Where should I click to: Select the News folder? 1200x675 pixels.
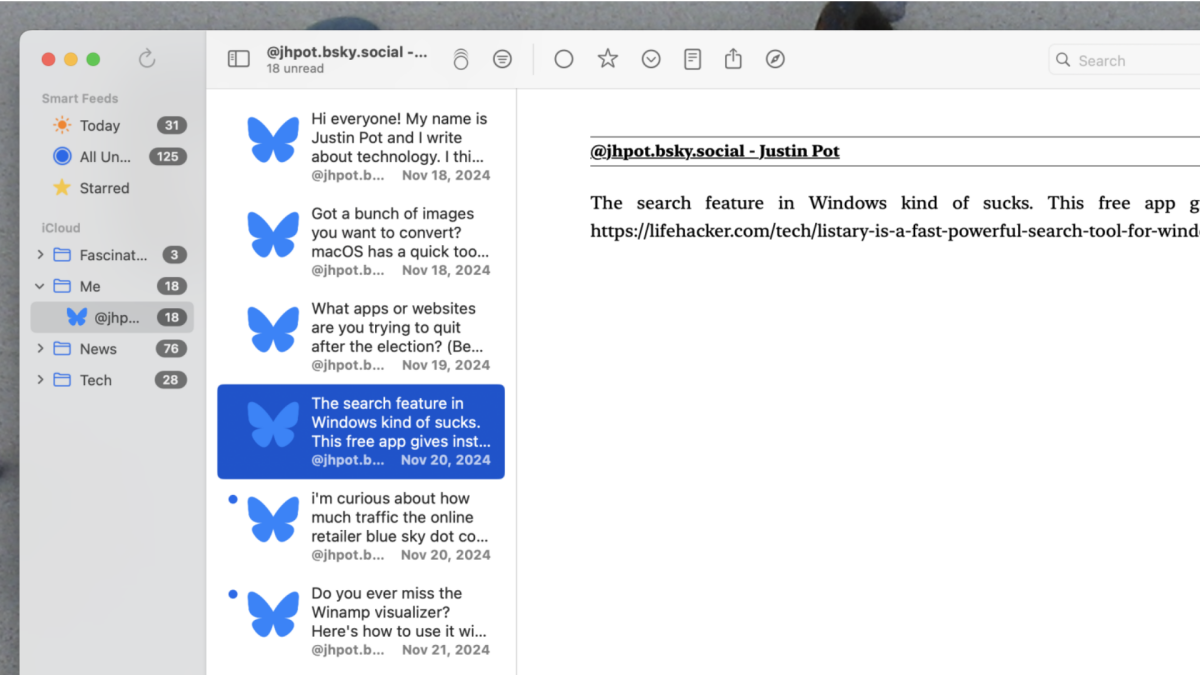point(113,349)
